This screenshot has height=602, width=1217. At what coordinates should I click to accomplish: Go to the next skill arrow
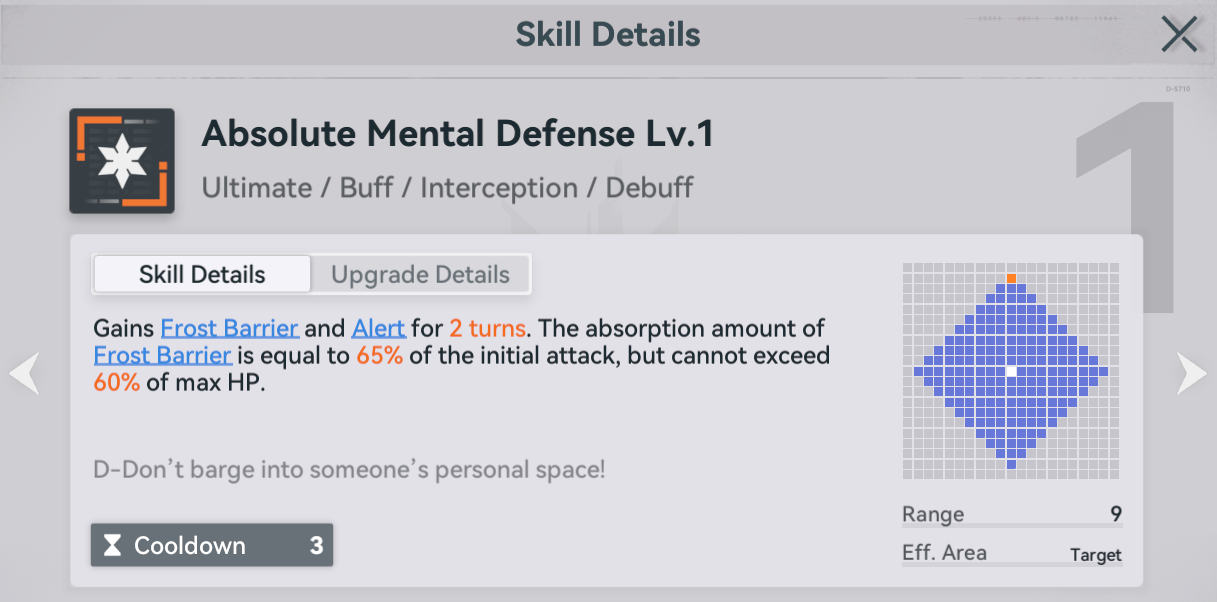pyautogui.click(x=1191, y=373)
